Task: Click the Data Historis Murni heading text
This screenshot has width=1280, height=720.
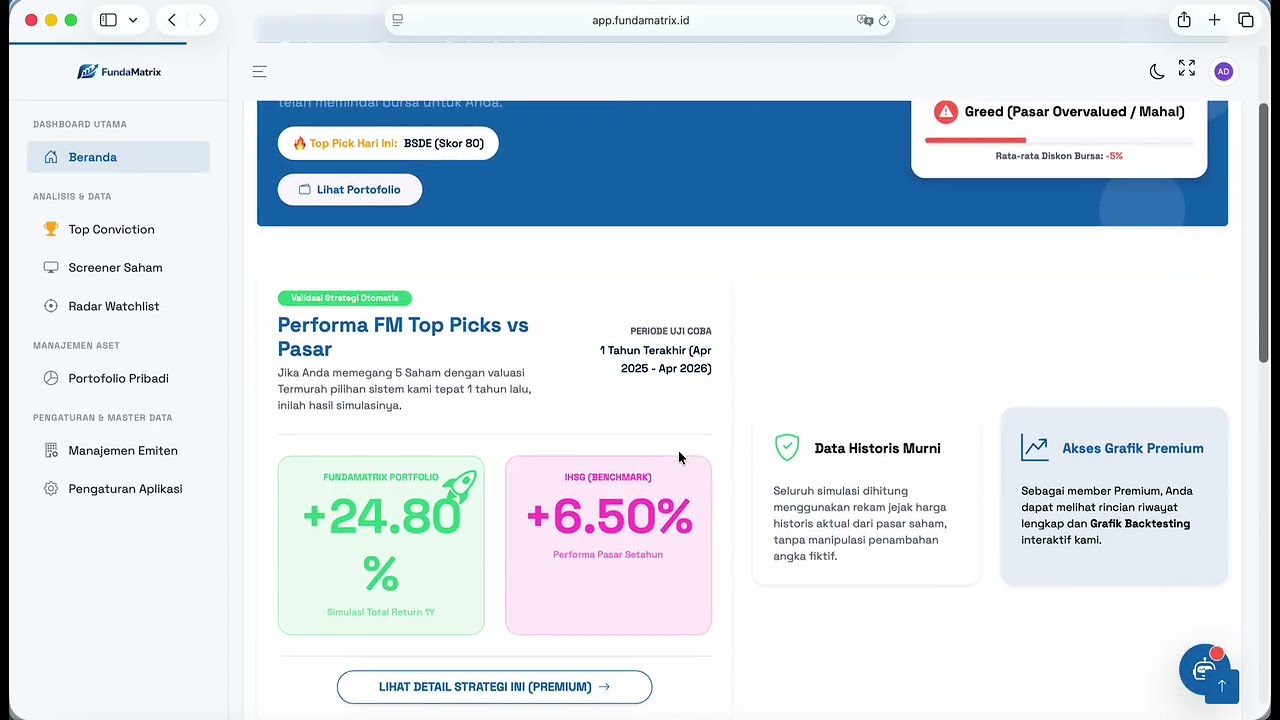Action: (878, 448)
